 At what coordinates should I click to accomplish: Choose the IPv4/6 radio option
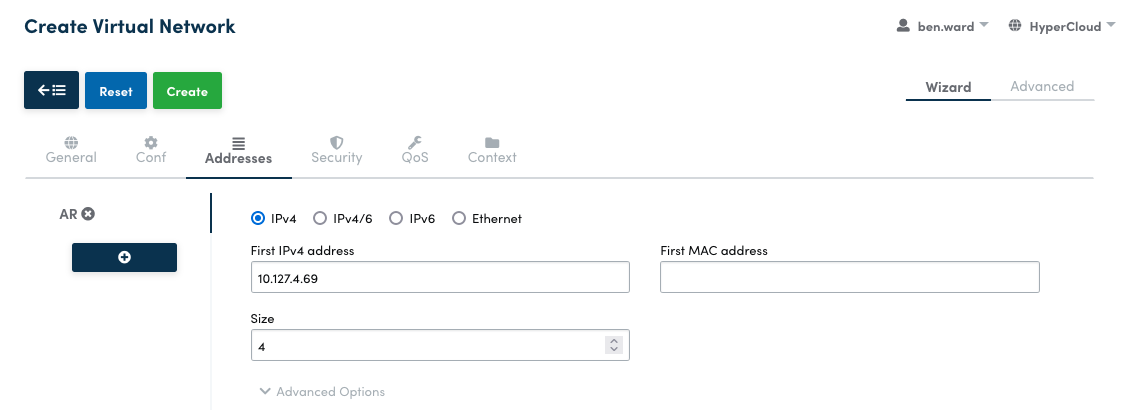click(x=320, y=218)
